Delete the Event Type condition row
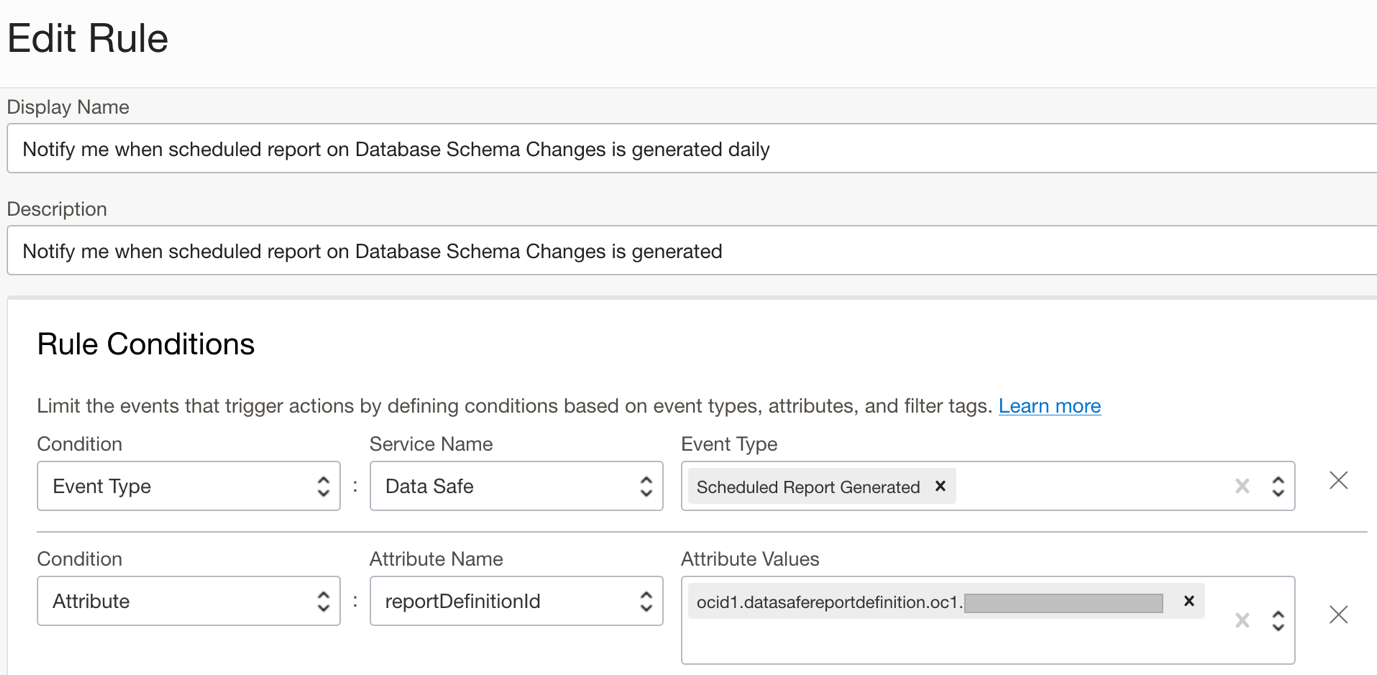 click(x=1338, y=481)
